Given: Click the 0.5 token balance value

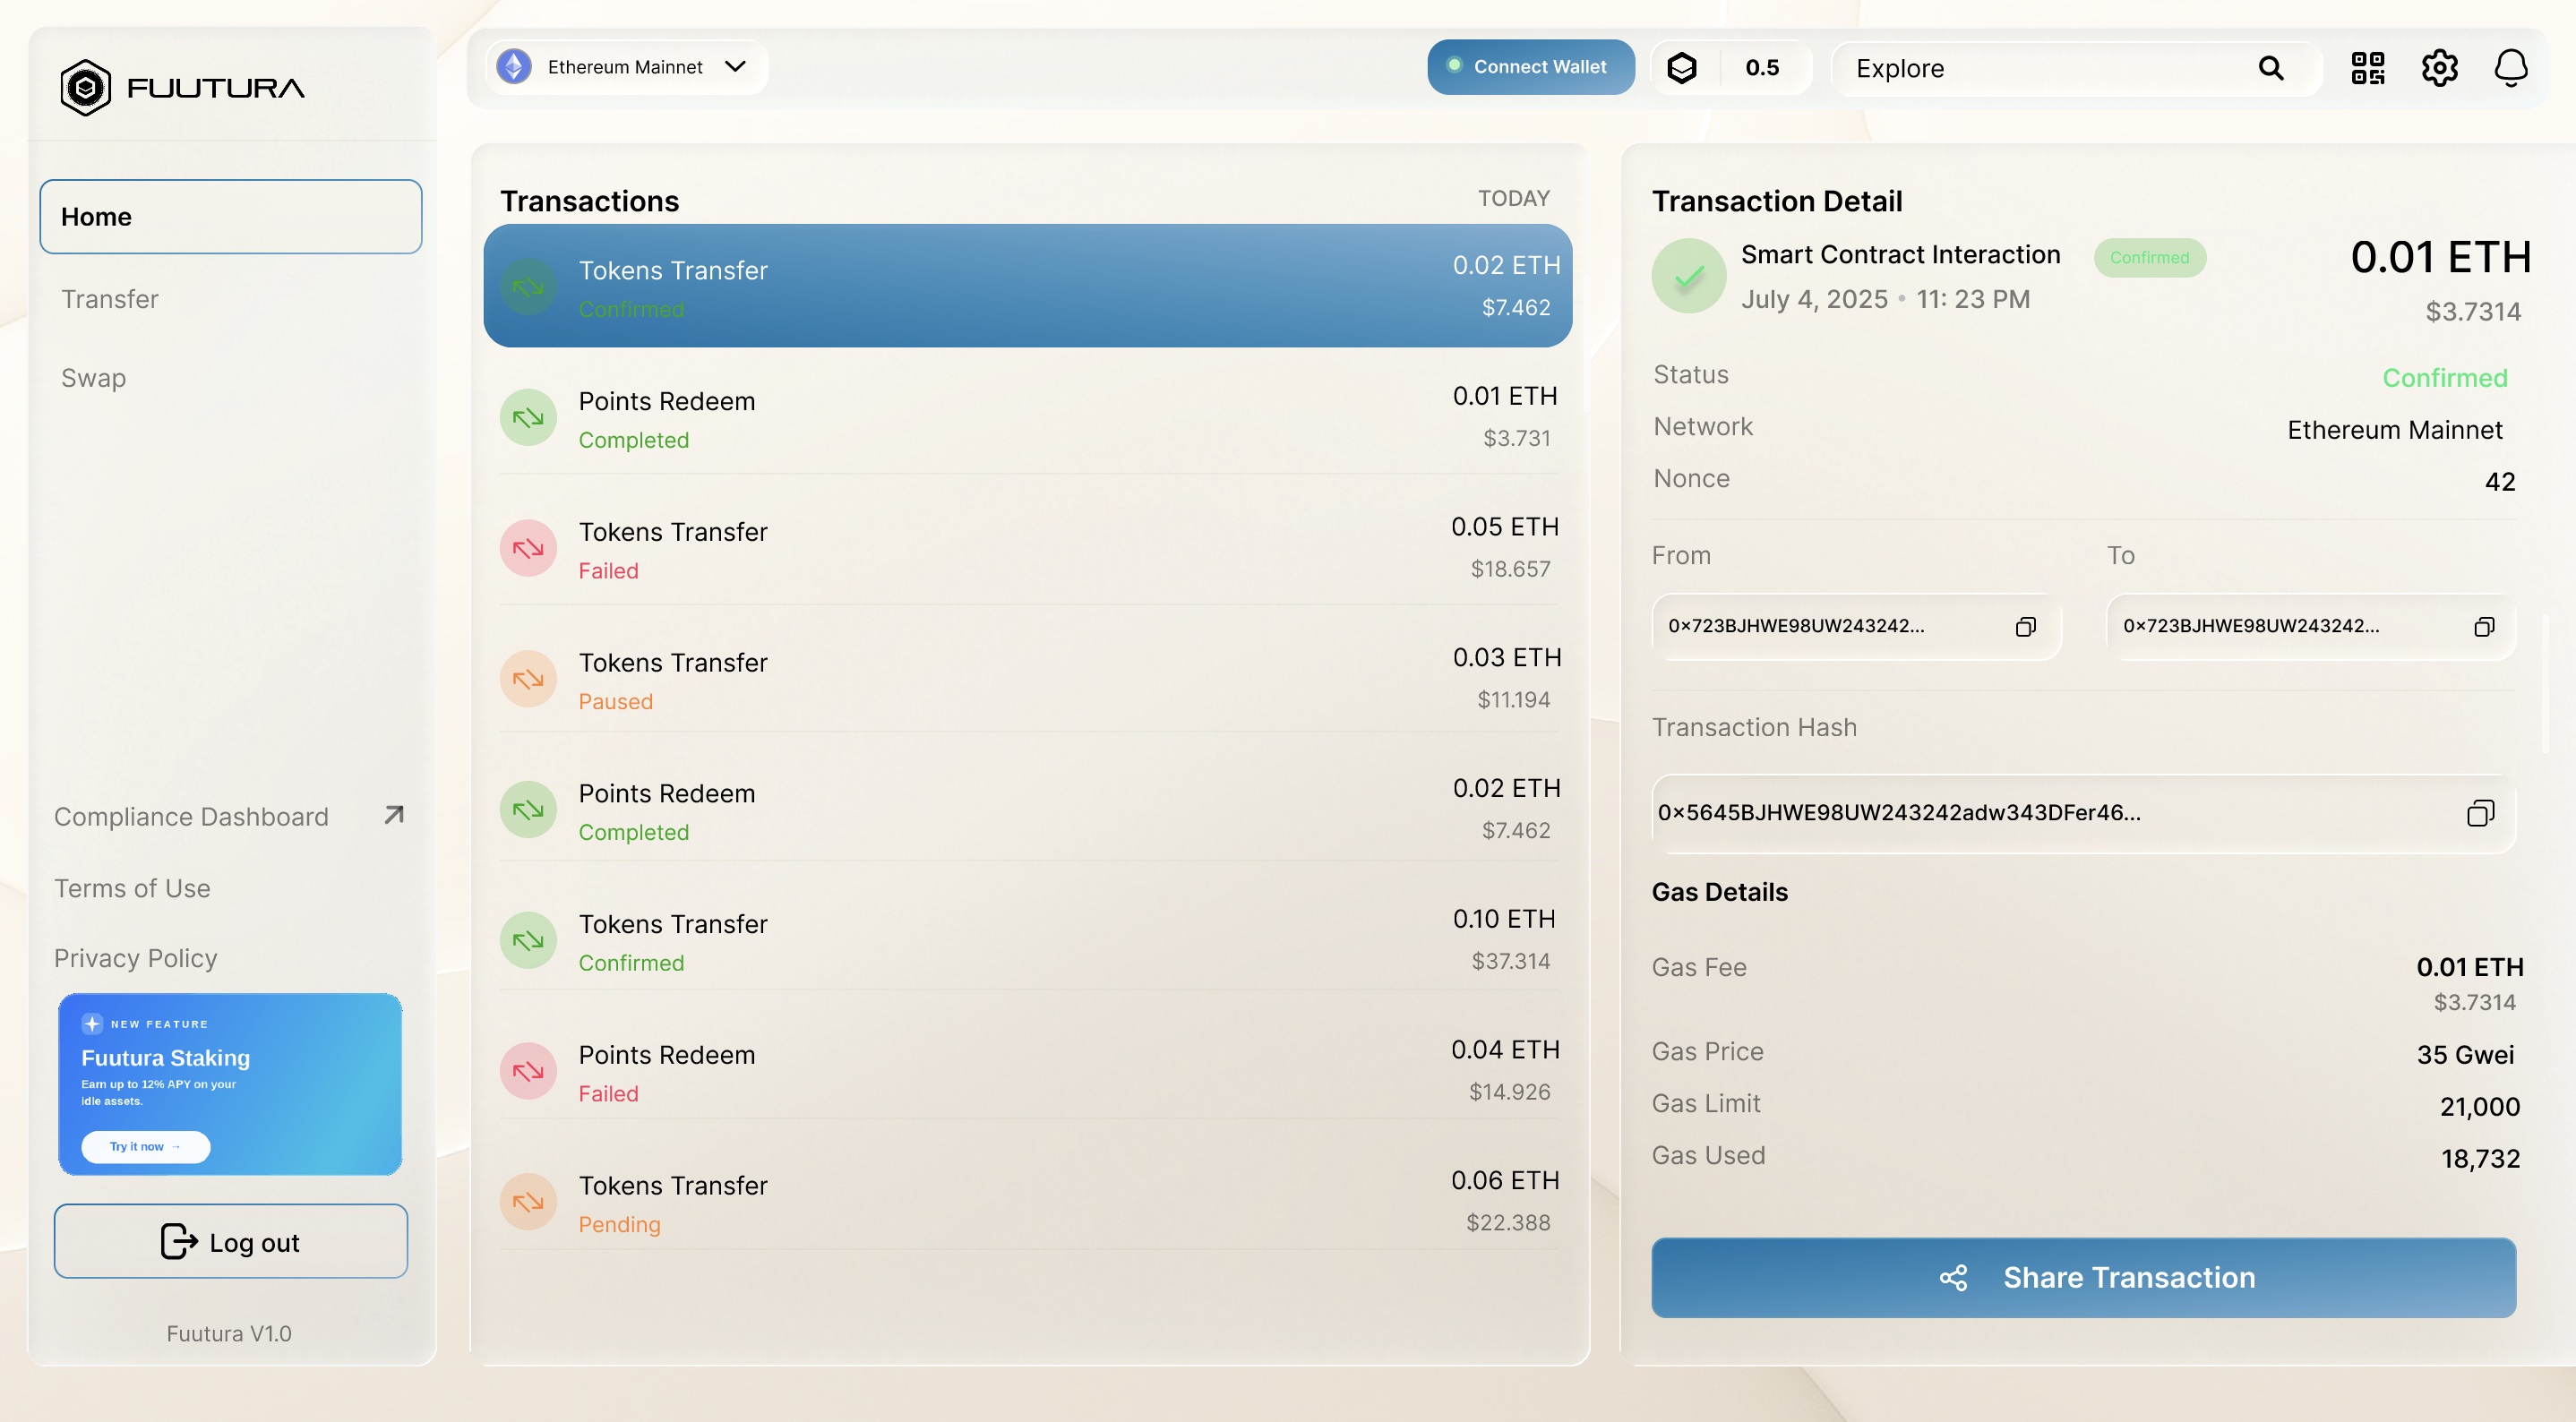Looking at the screenshot, I should tap(1762, 68).
